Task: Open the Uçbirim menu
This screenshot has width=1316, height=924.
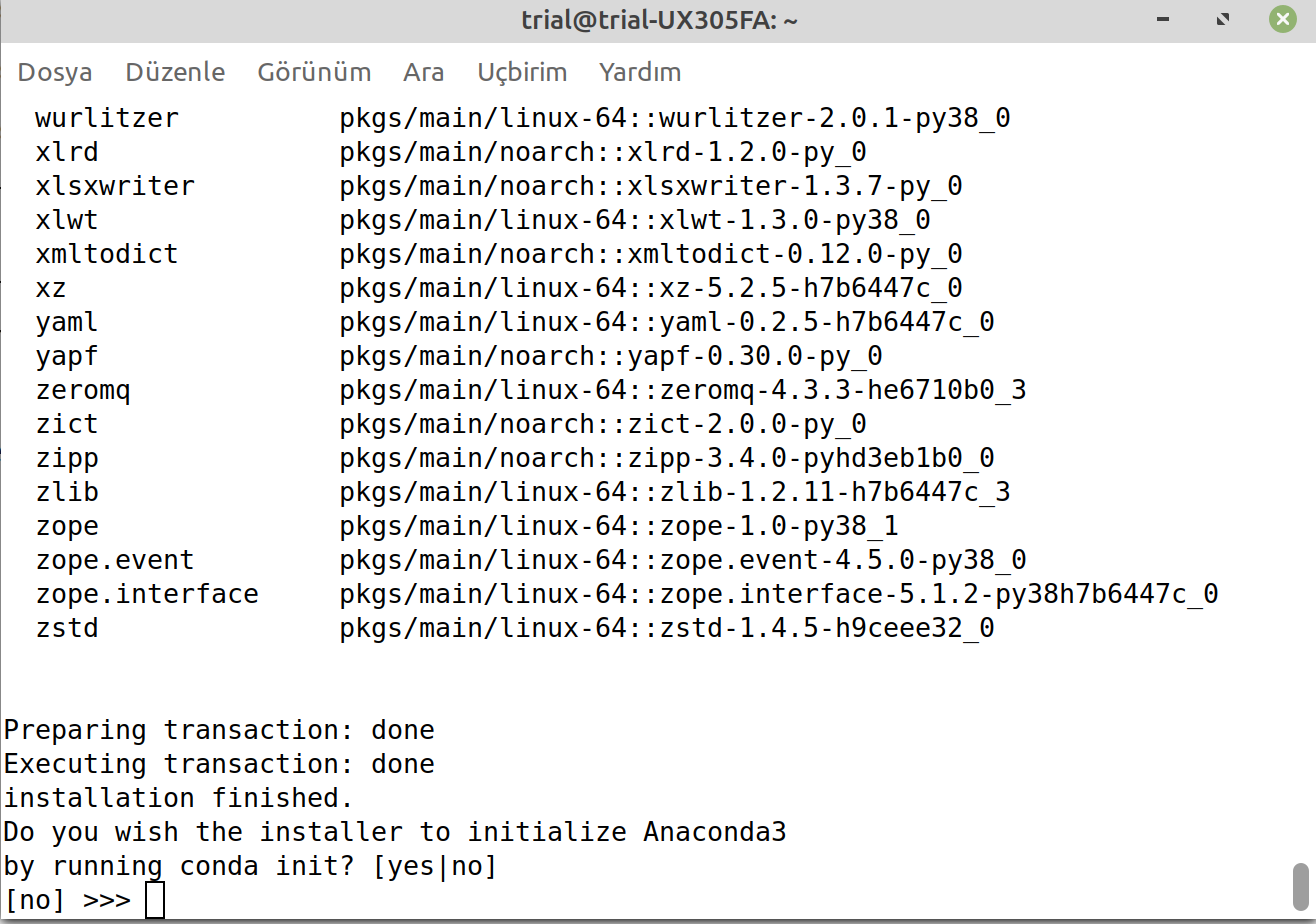Action: coord(522,72)
